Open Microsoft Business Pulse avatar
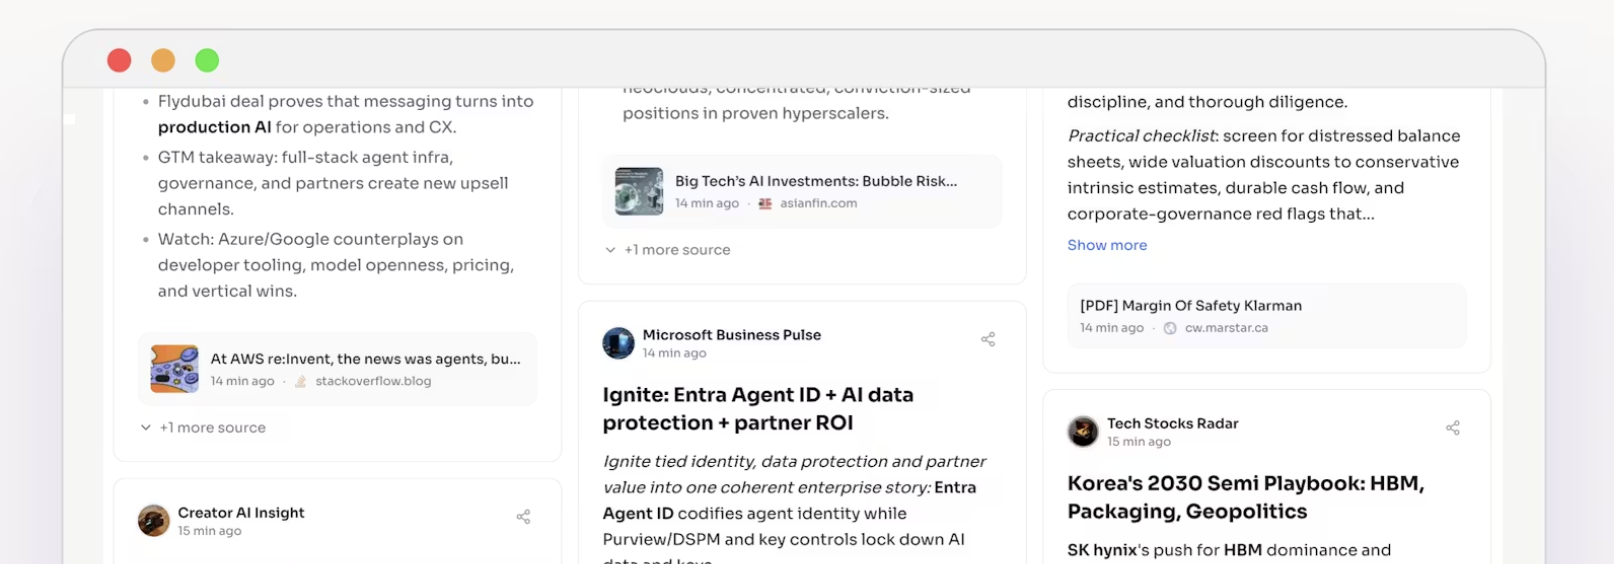 click(x=618, y=343)
